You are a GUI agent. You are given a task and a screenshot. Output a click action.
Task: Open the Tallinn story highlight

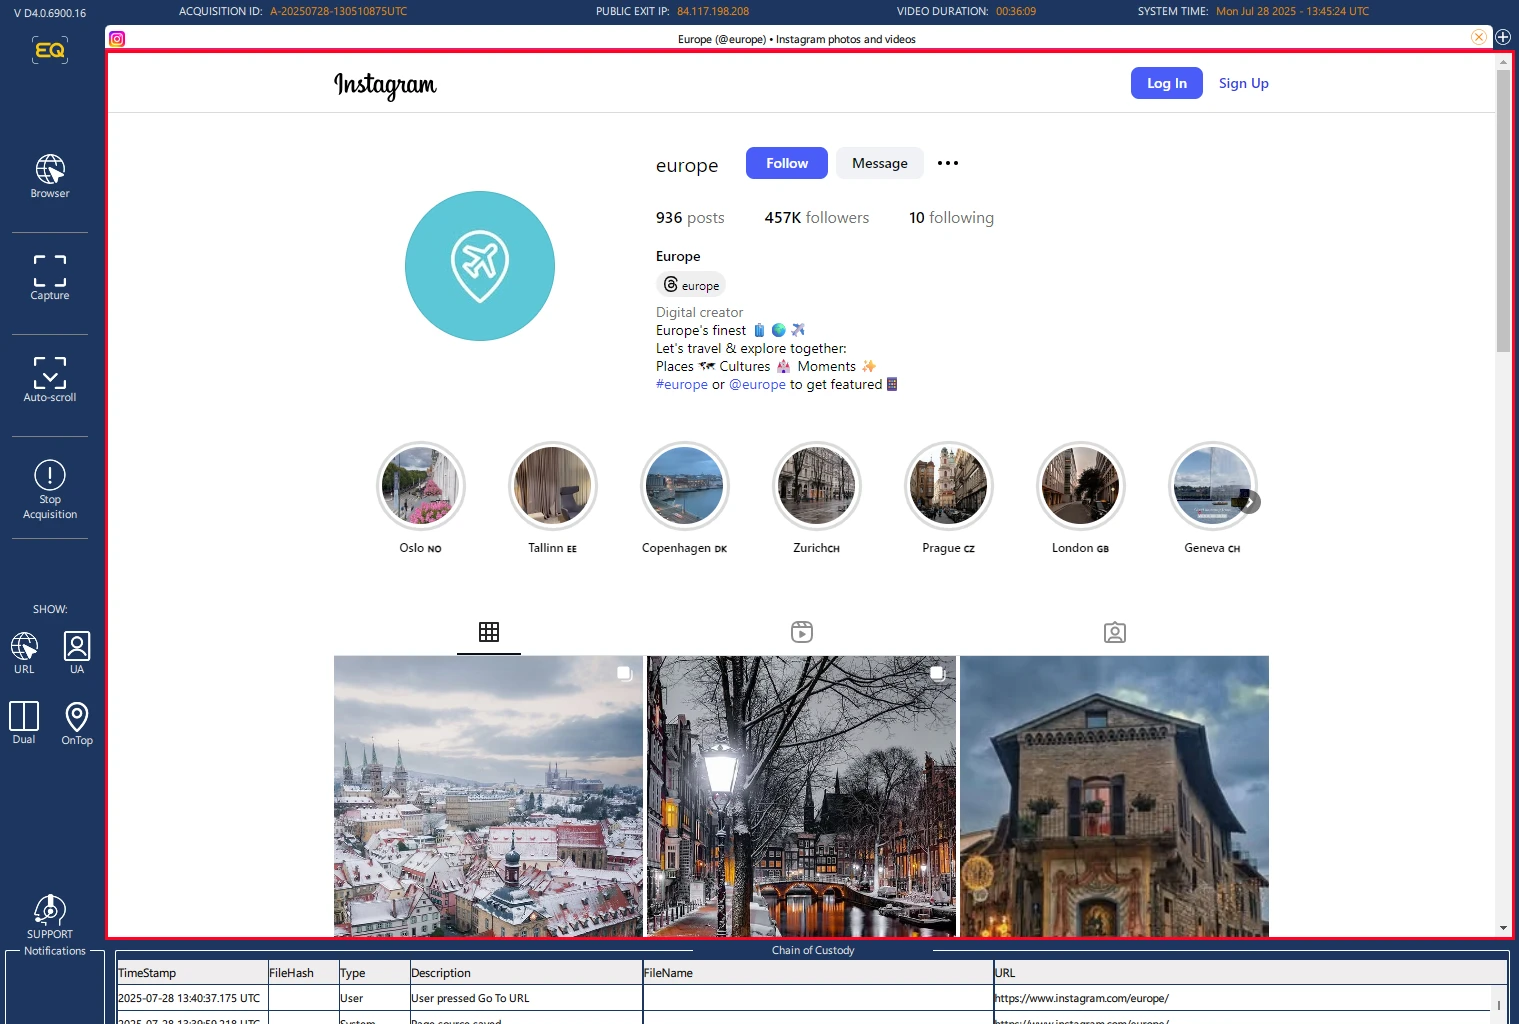pos(553,486)
